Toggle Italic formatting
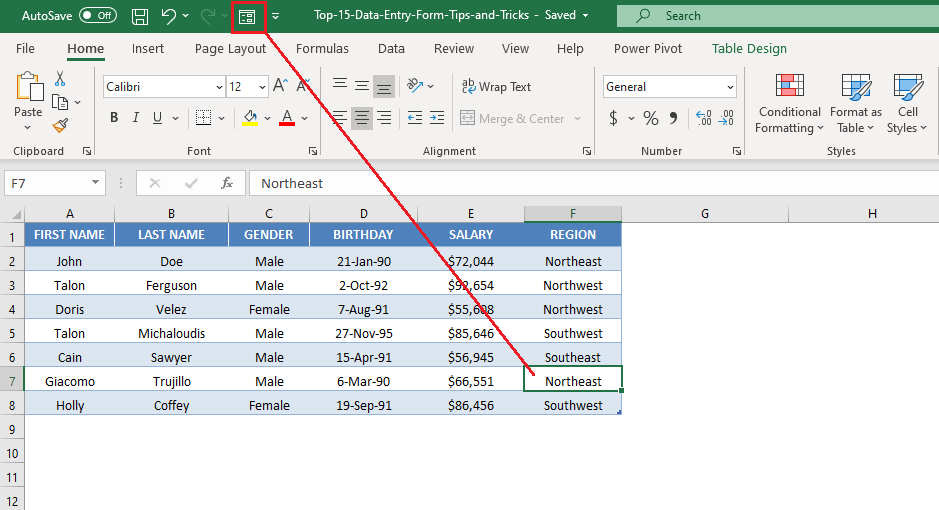This screenshot has height=510, width=939. [136, 118]
